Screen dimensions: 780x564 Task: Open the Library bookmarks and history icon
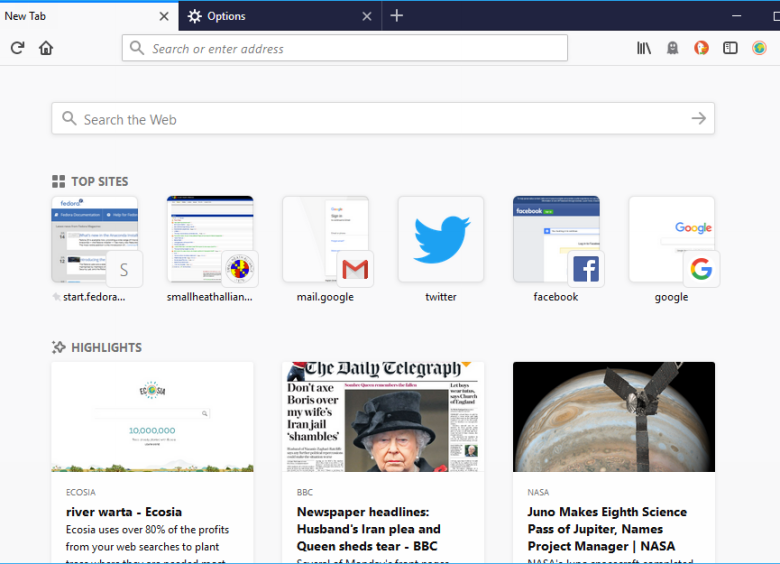644,48
